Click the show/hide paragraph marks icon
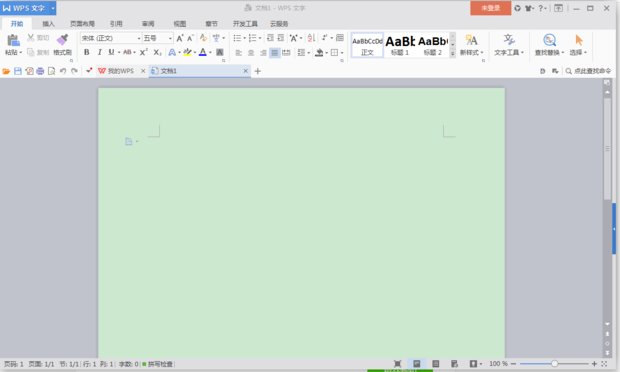 [324, 38]
